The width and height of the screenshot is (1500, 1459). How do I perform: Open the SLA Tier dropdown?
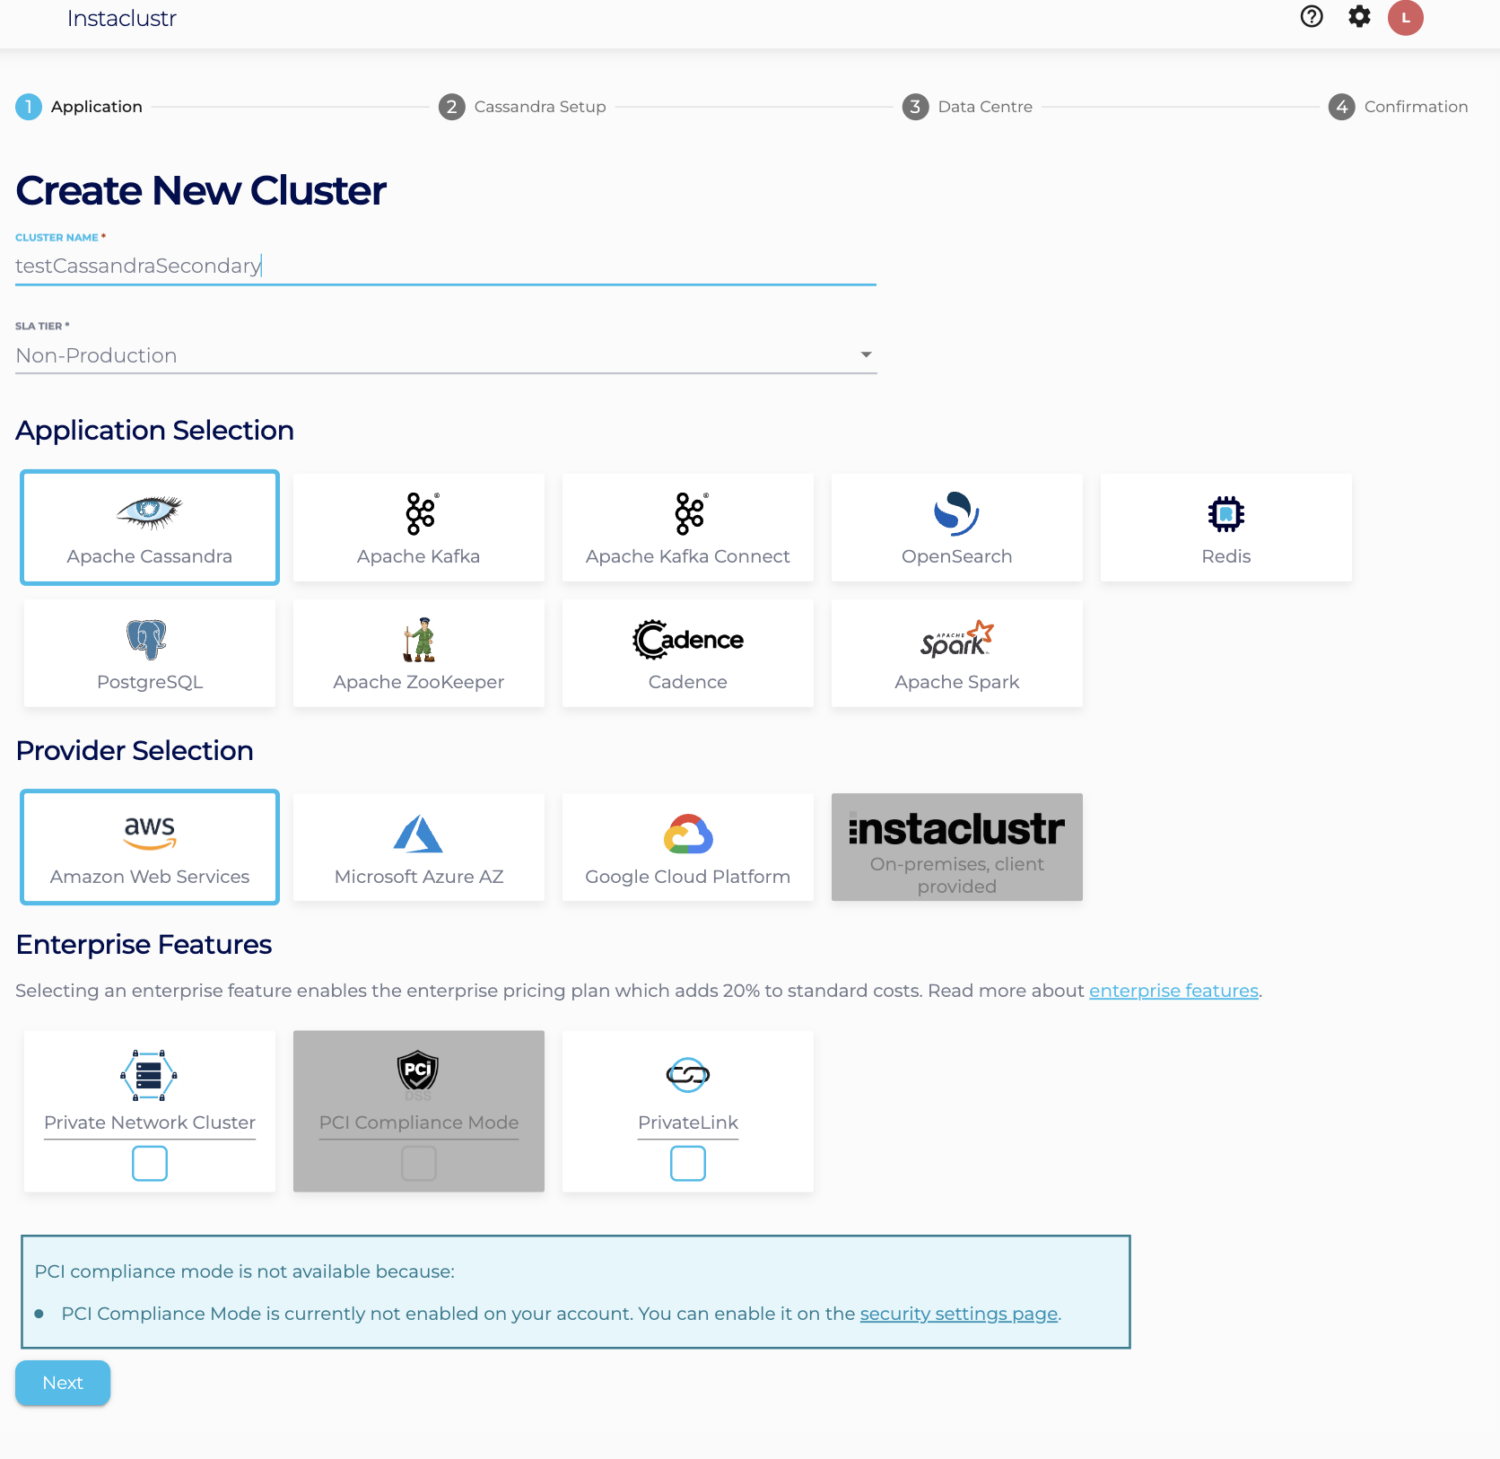(446, 355)
